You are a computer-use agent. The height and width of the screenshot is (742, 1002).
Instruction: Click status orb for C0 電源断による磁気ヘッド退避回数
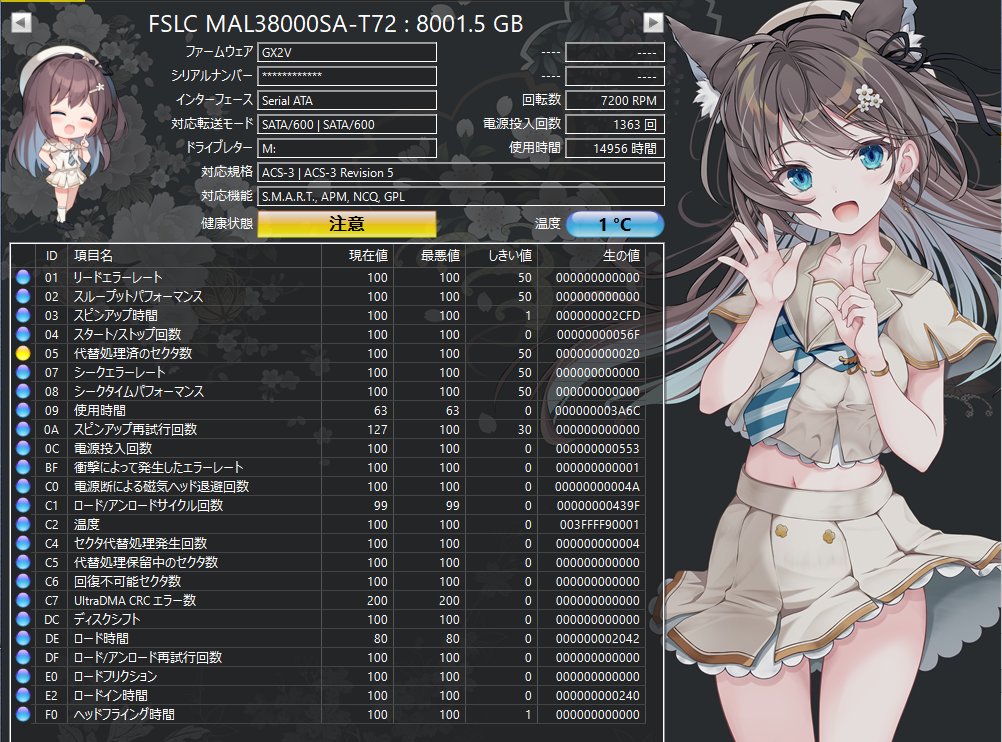point(23,486)
